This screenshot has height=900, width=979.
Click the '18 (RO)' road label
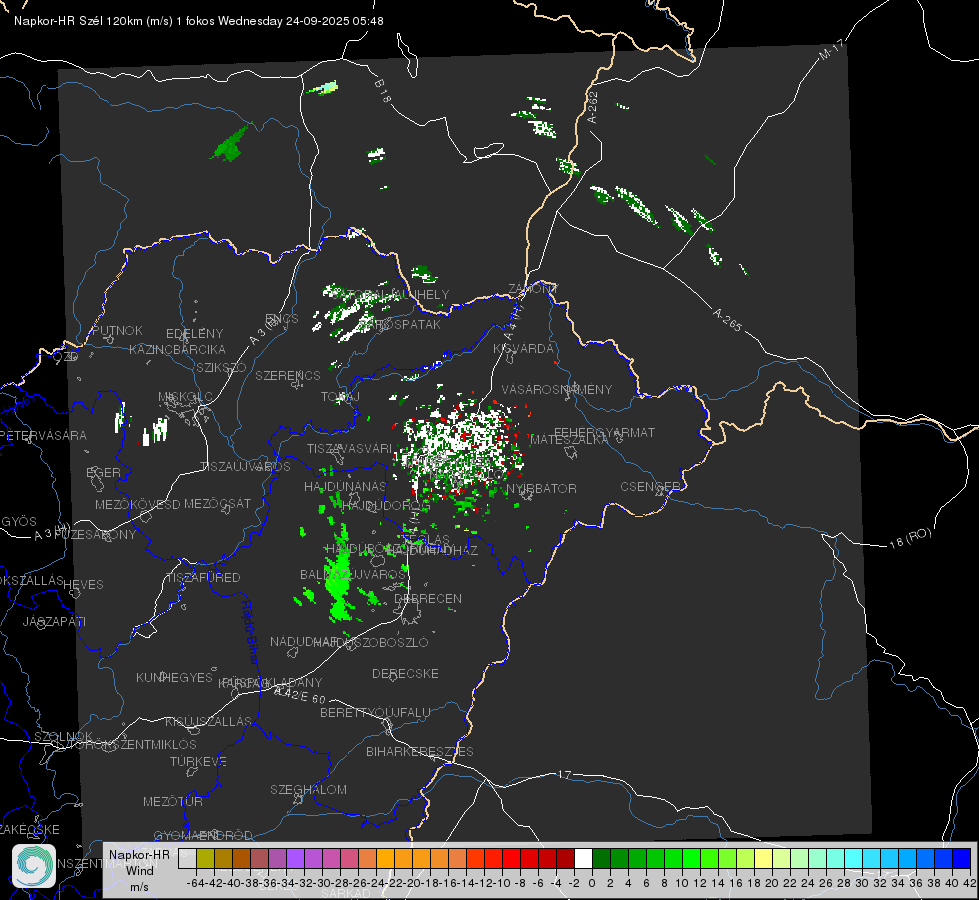(910, 538)
